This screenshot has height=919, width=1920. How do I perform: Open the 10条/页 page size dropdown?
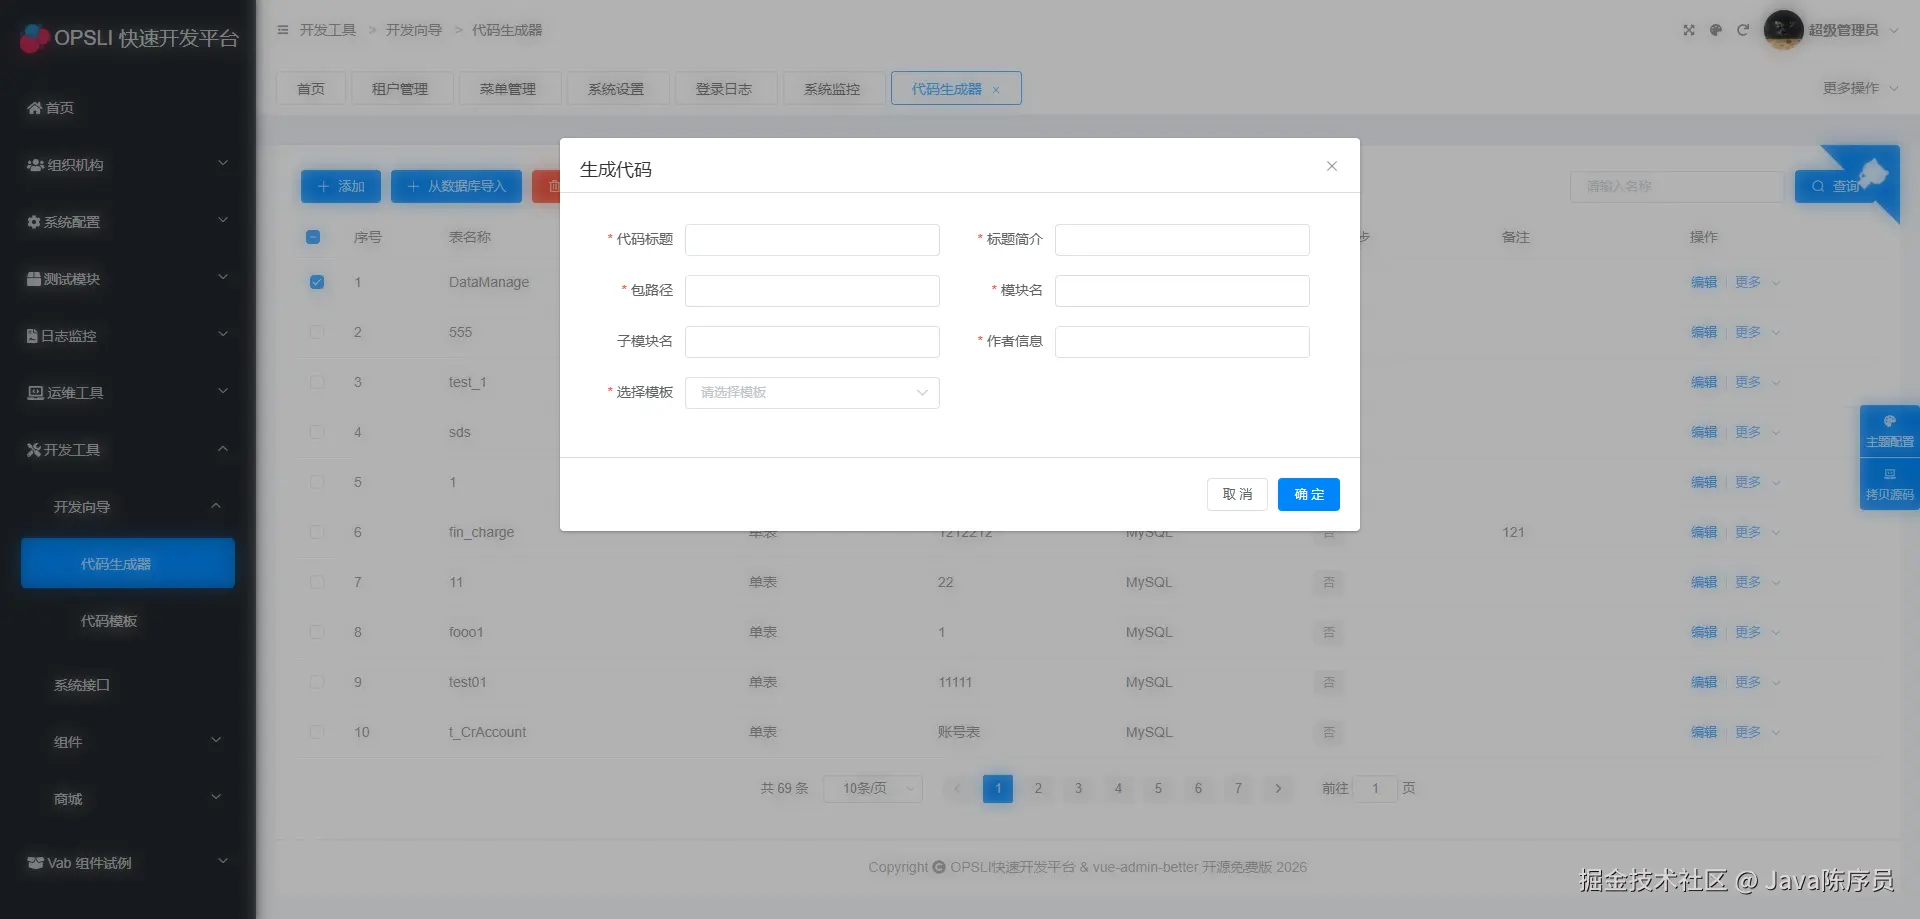coord(873,789)
